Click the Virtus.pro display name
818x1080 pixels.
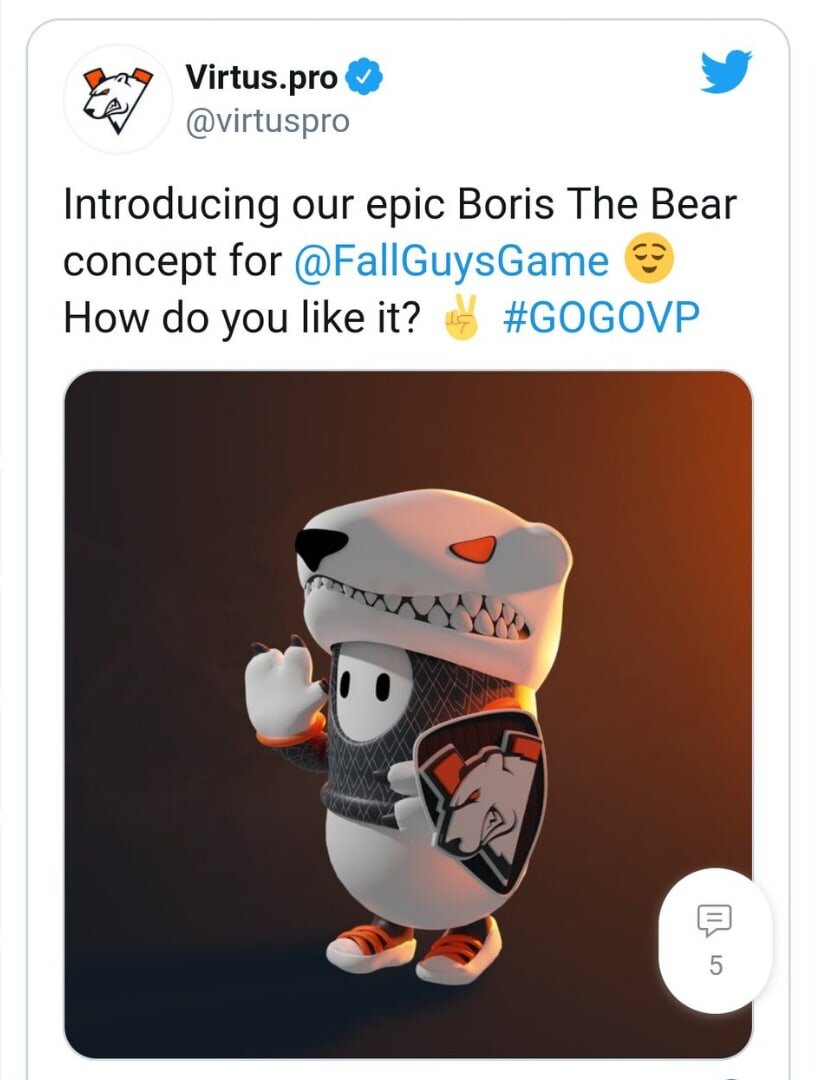[x=262, y=76]
